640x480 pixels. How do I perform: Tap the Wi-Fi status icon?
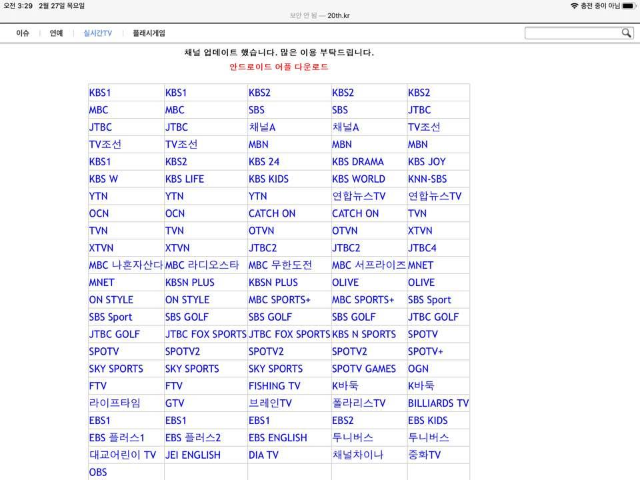click(574, 6)
